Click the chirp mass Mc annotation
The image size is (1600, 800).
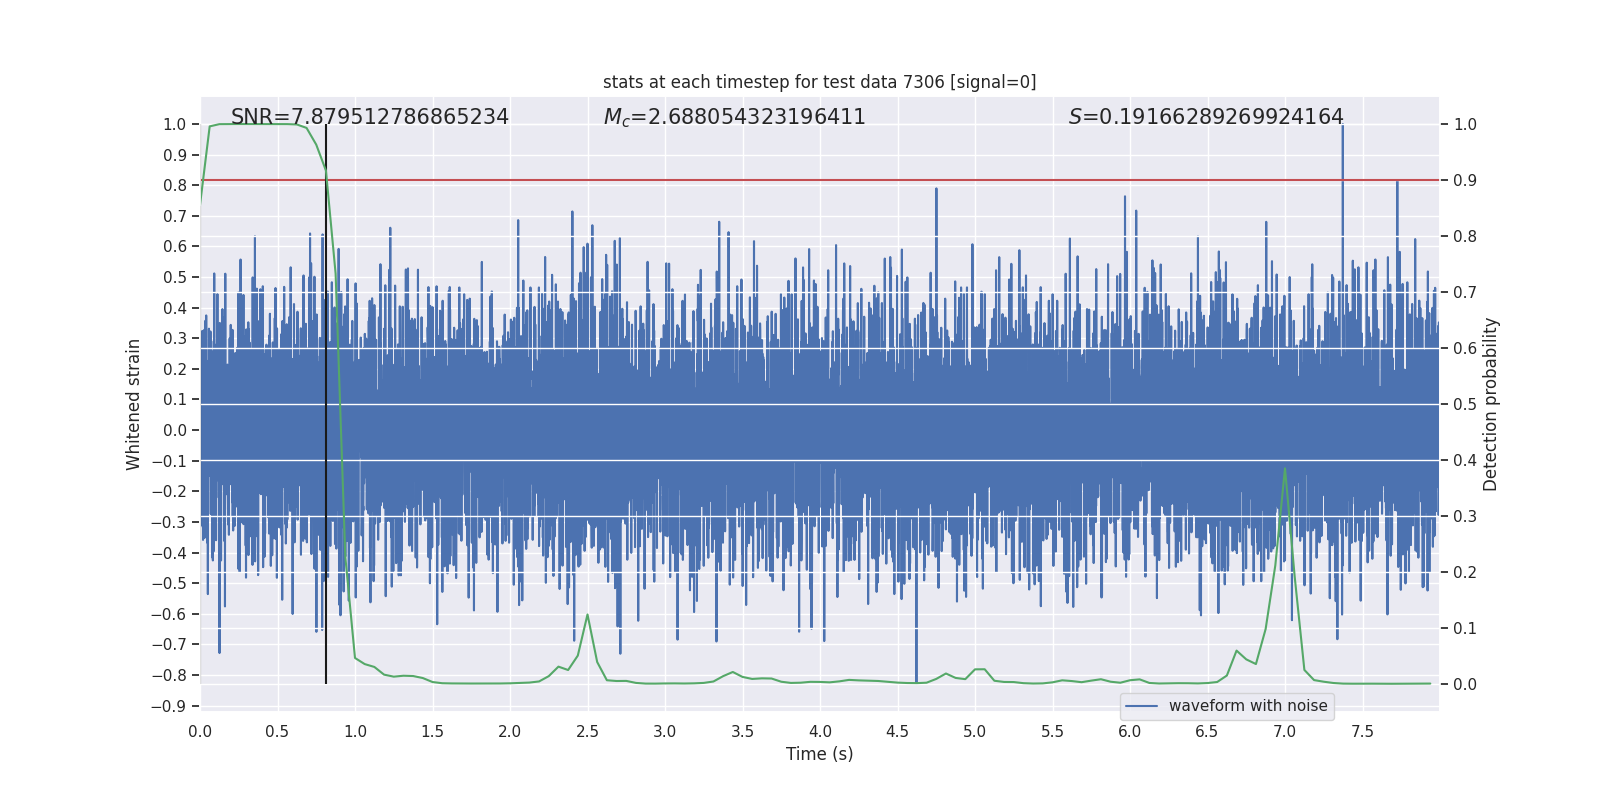pyautogui.click(x=734, y=117)
